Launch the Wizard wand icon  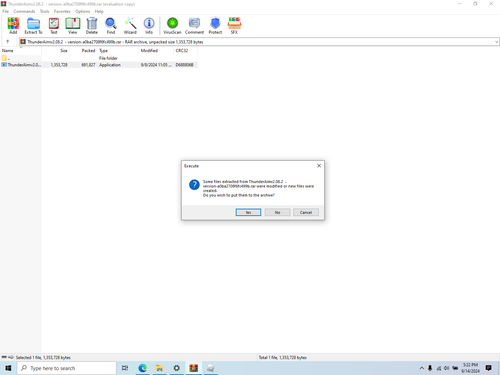tap(130, 26)
